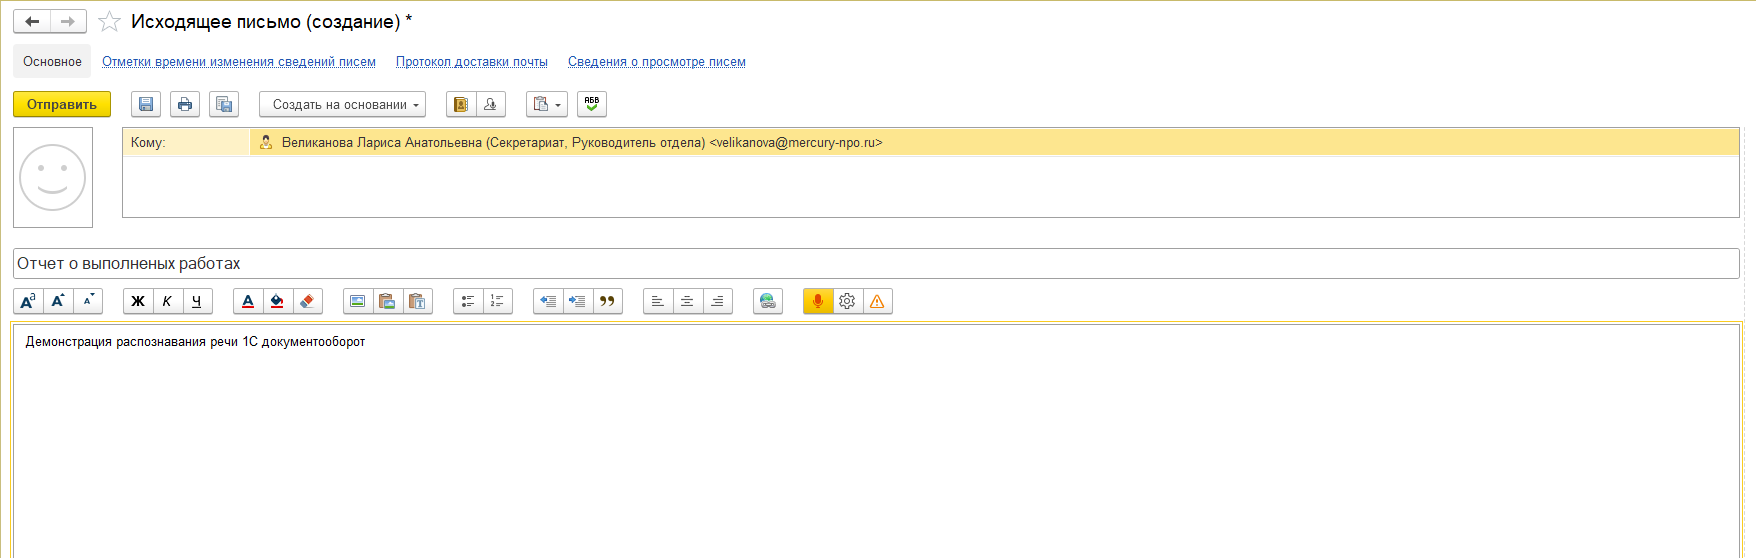Switch to the Основное tab

pyautogui.click(x=52, y=61)
